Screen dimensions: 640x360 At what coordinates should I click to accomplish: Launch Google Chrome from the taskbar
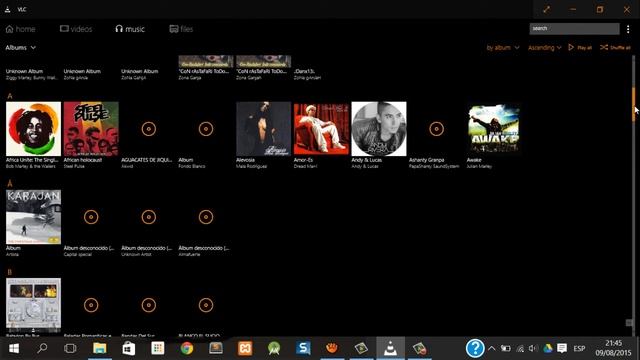pos(187,348)
